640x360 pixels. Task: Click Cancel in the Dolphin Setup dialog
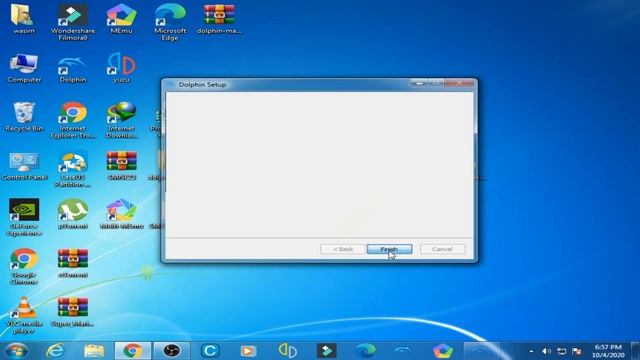(x=442, y=249)
